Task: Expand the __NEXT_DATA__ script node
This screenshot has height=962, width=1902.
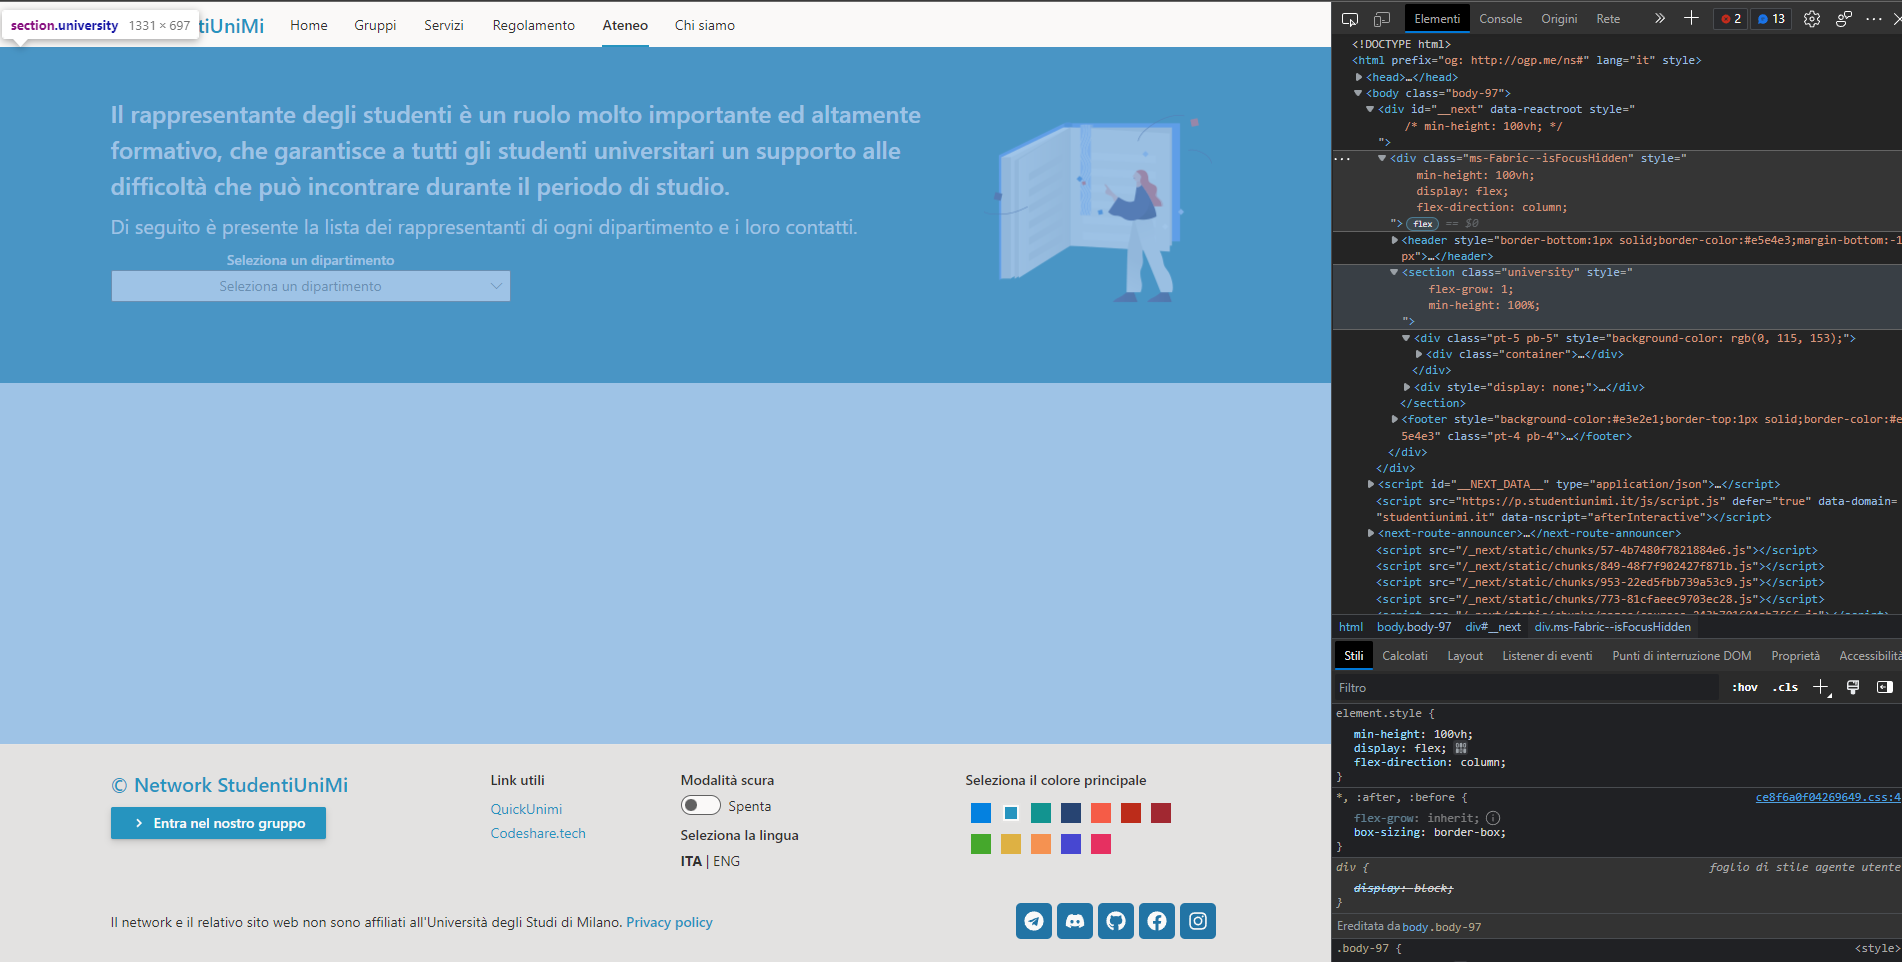Action: click(x=1370, y=484)
